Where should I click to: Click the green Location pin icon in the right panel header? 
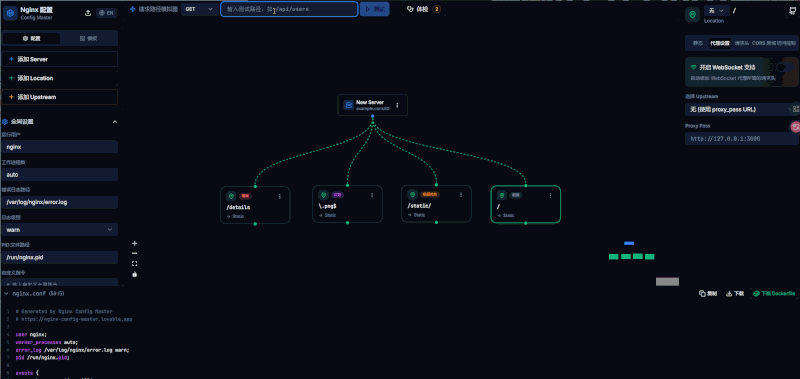[692, 15]
